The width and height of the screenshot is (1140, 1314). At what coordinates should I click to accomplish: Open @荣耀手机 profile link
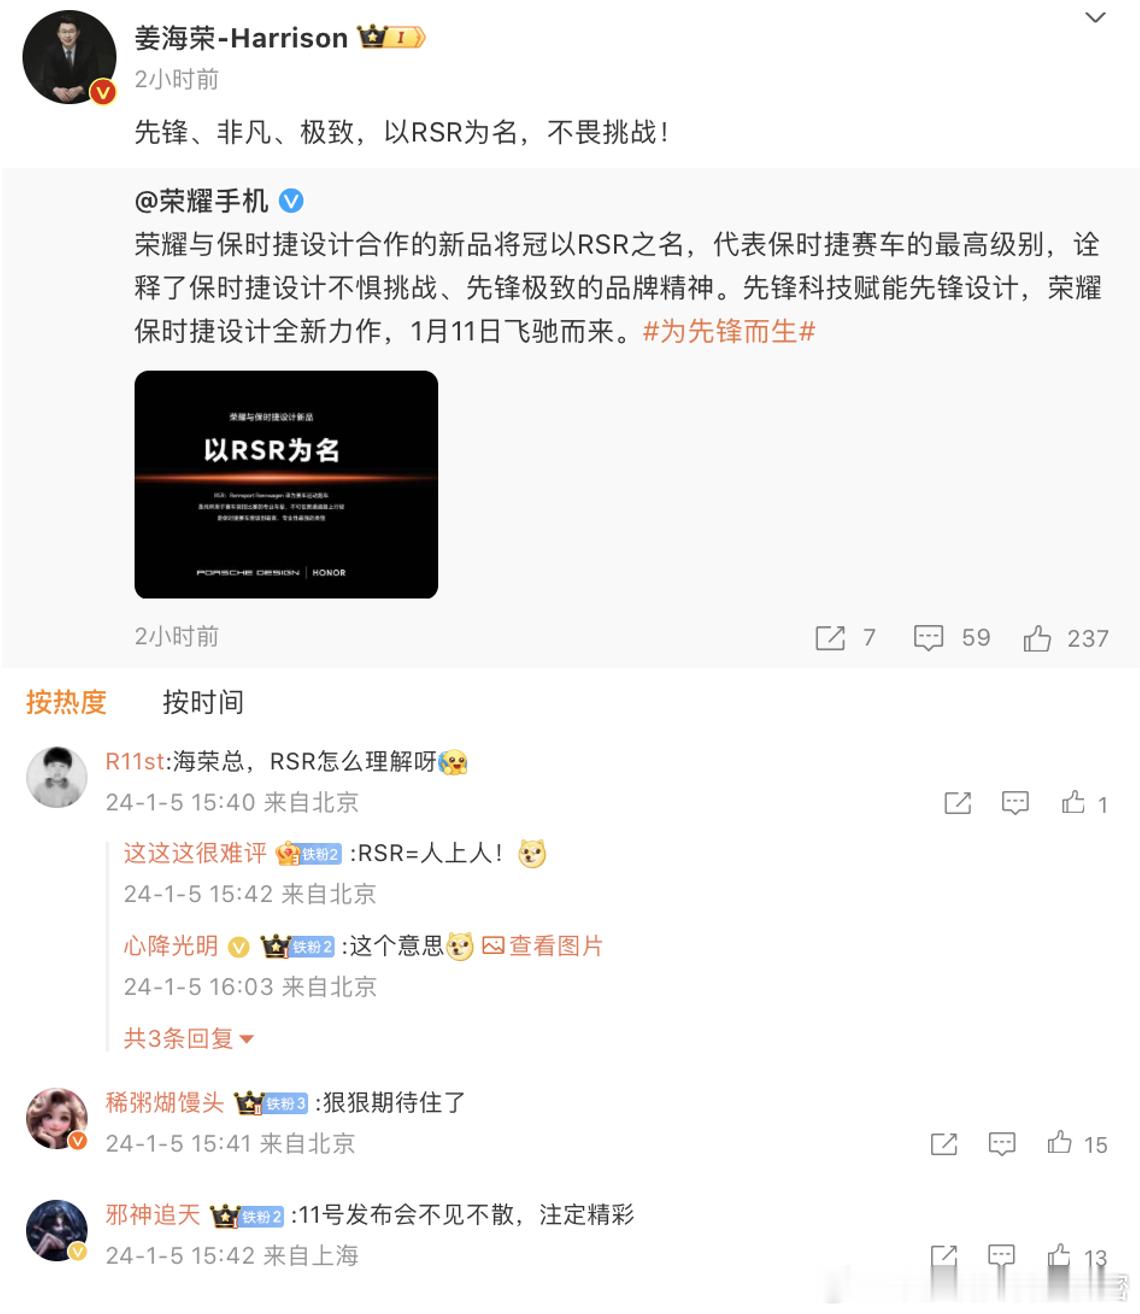[202, 201]
